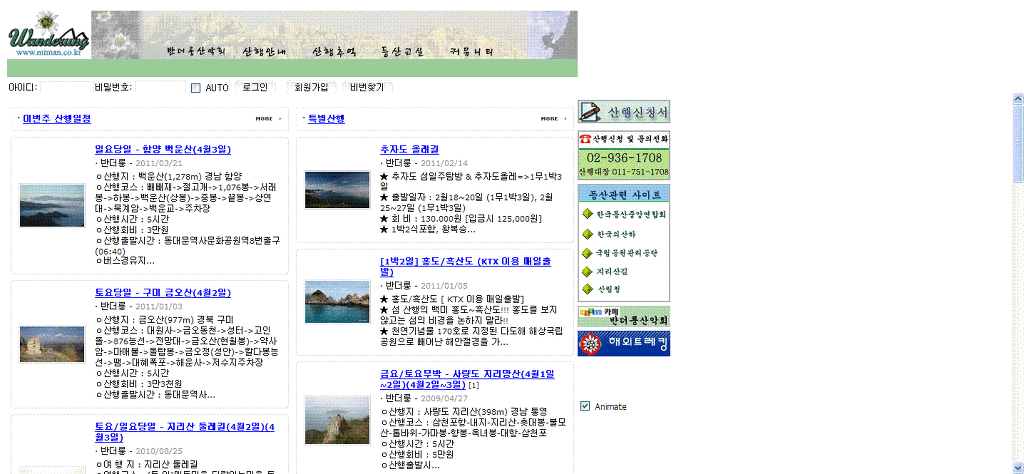1024x474 pixels.
Task: Open the 커뮤니티 menu
Action: tap(472, 51)
